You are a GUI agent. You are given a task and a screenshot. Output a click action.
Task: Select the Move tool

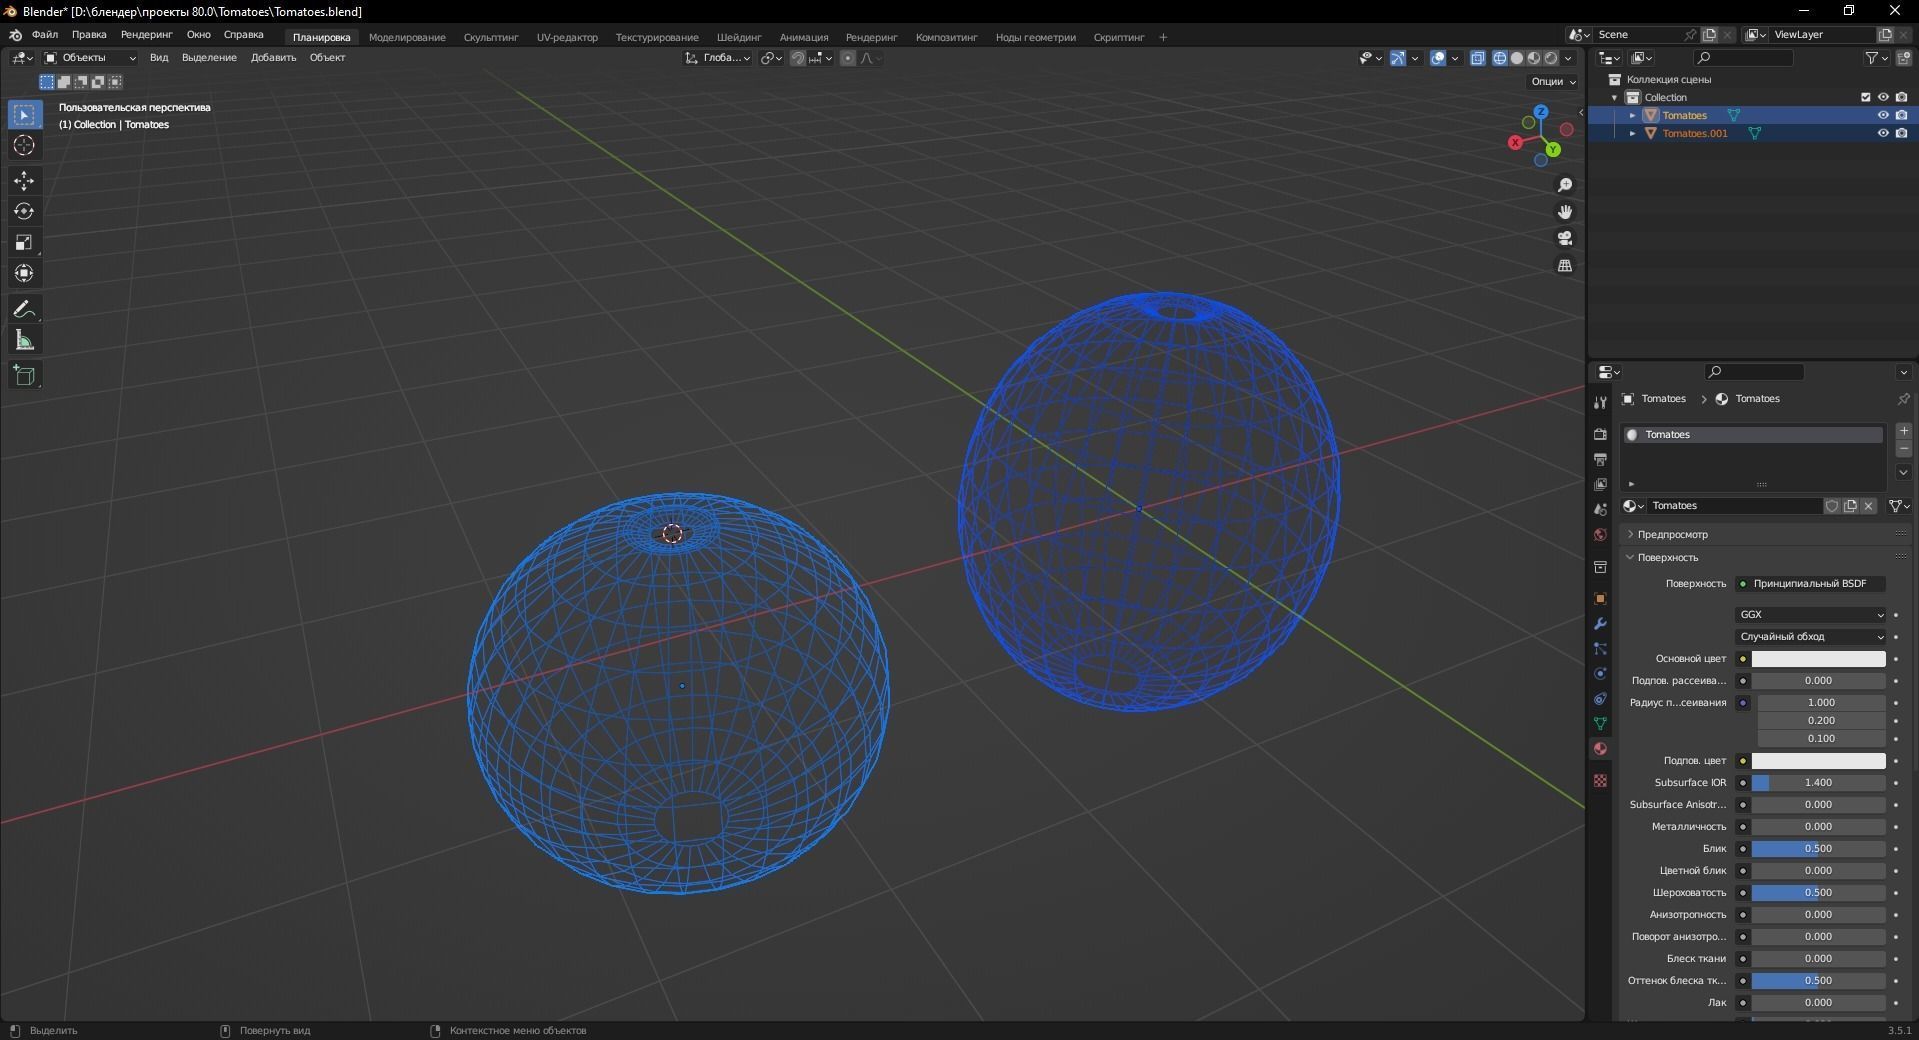click(x=24, y=181)
